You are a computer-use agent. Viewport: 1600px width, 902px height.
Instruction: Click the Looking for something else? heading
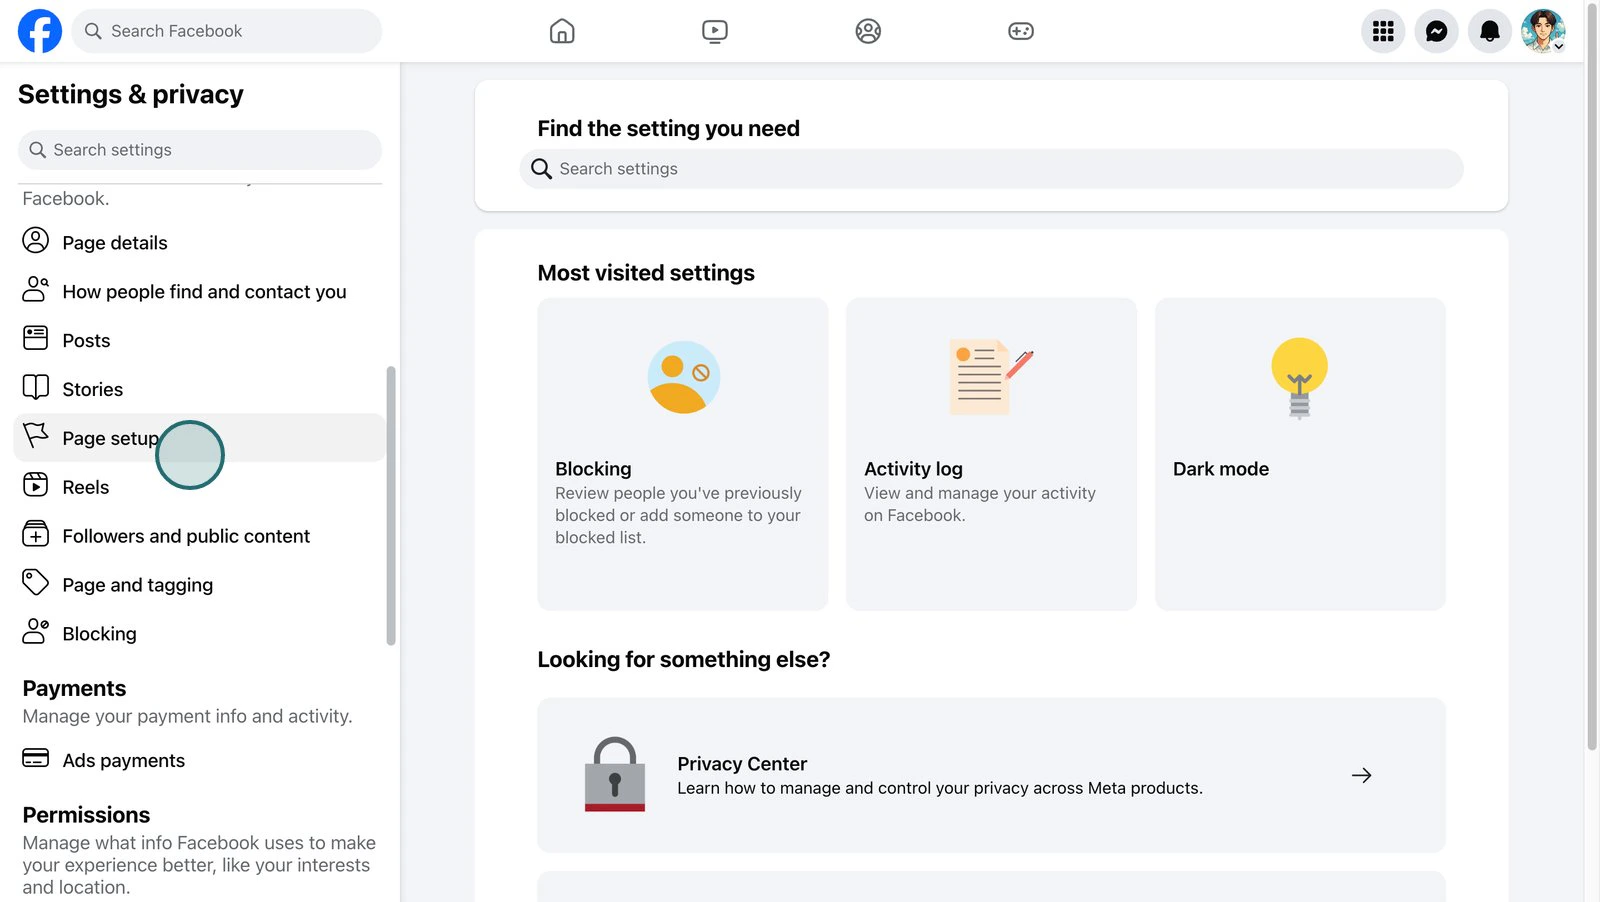[x=684, y=660]
